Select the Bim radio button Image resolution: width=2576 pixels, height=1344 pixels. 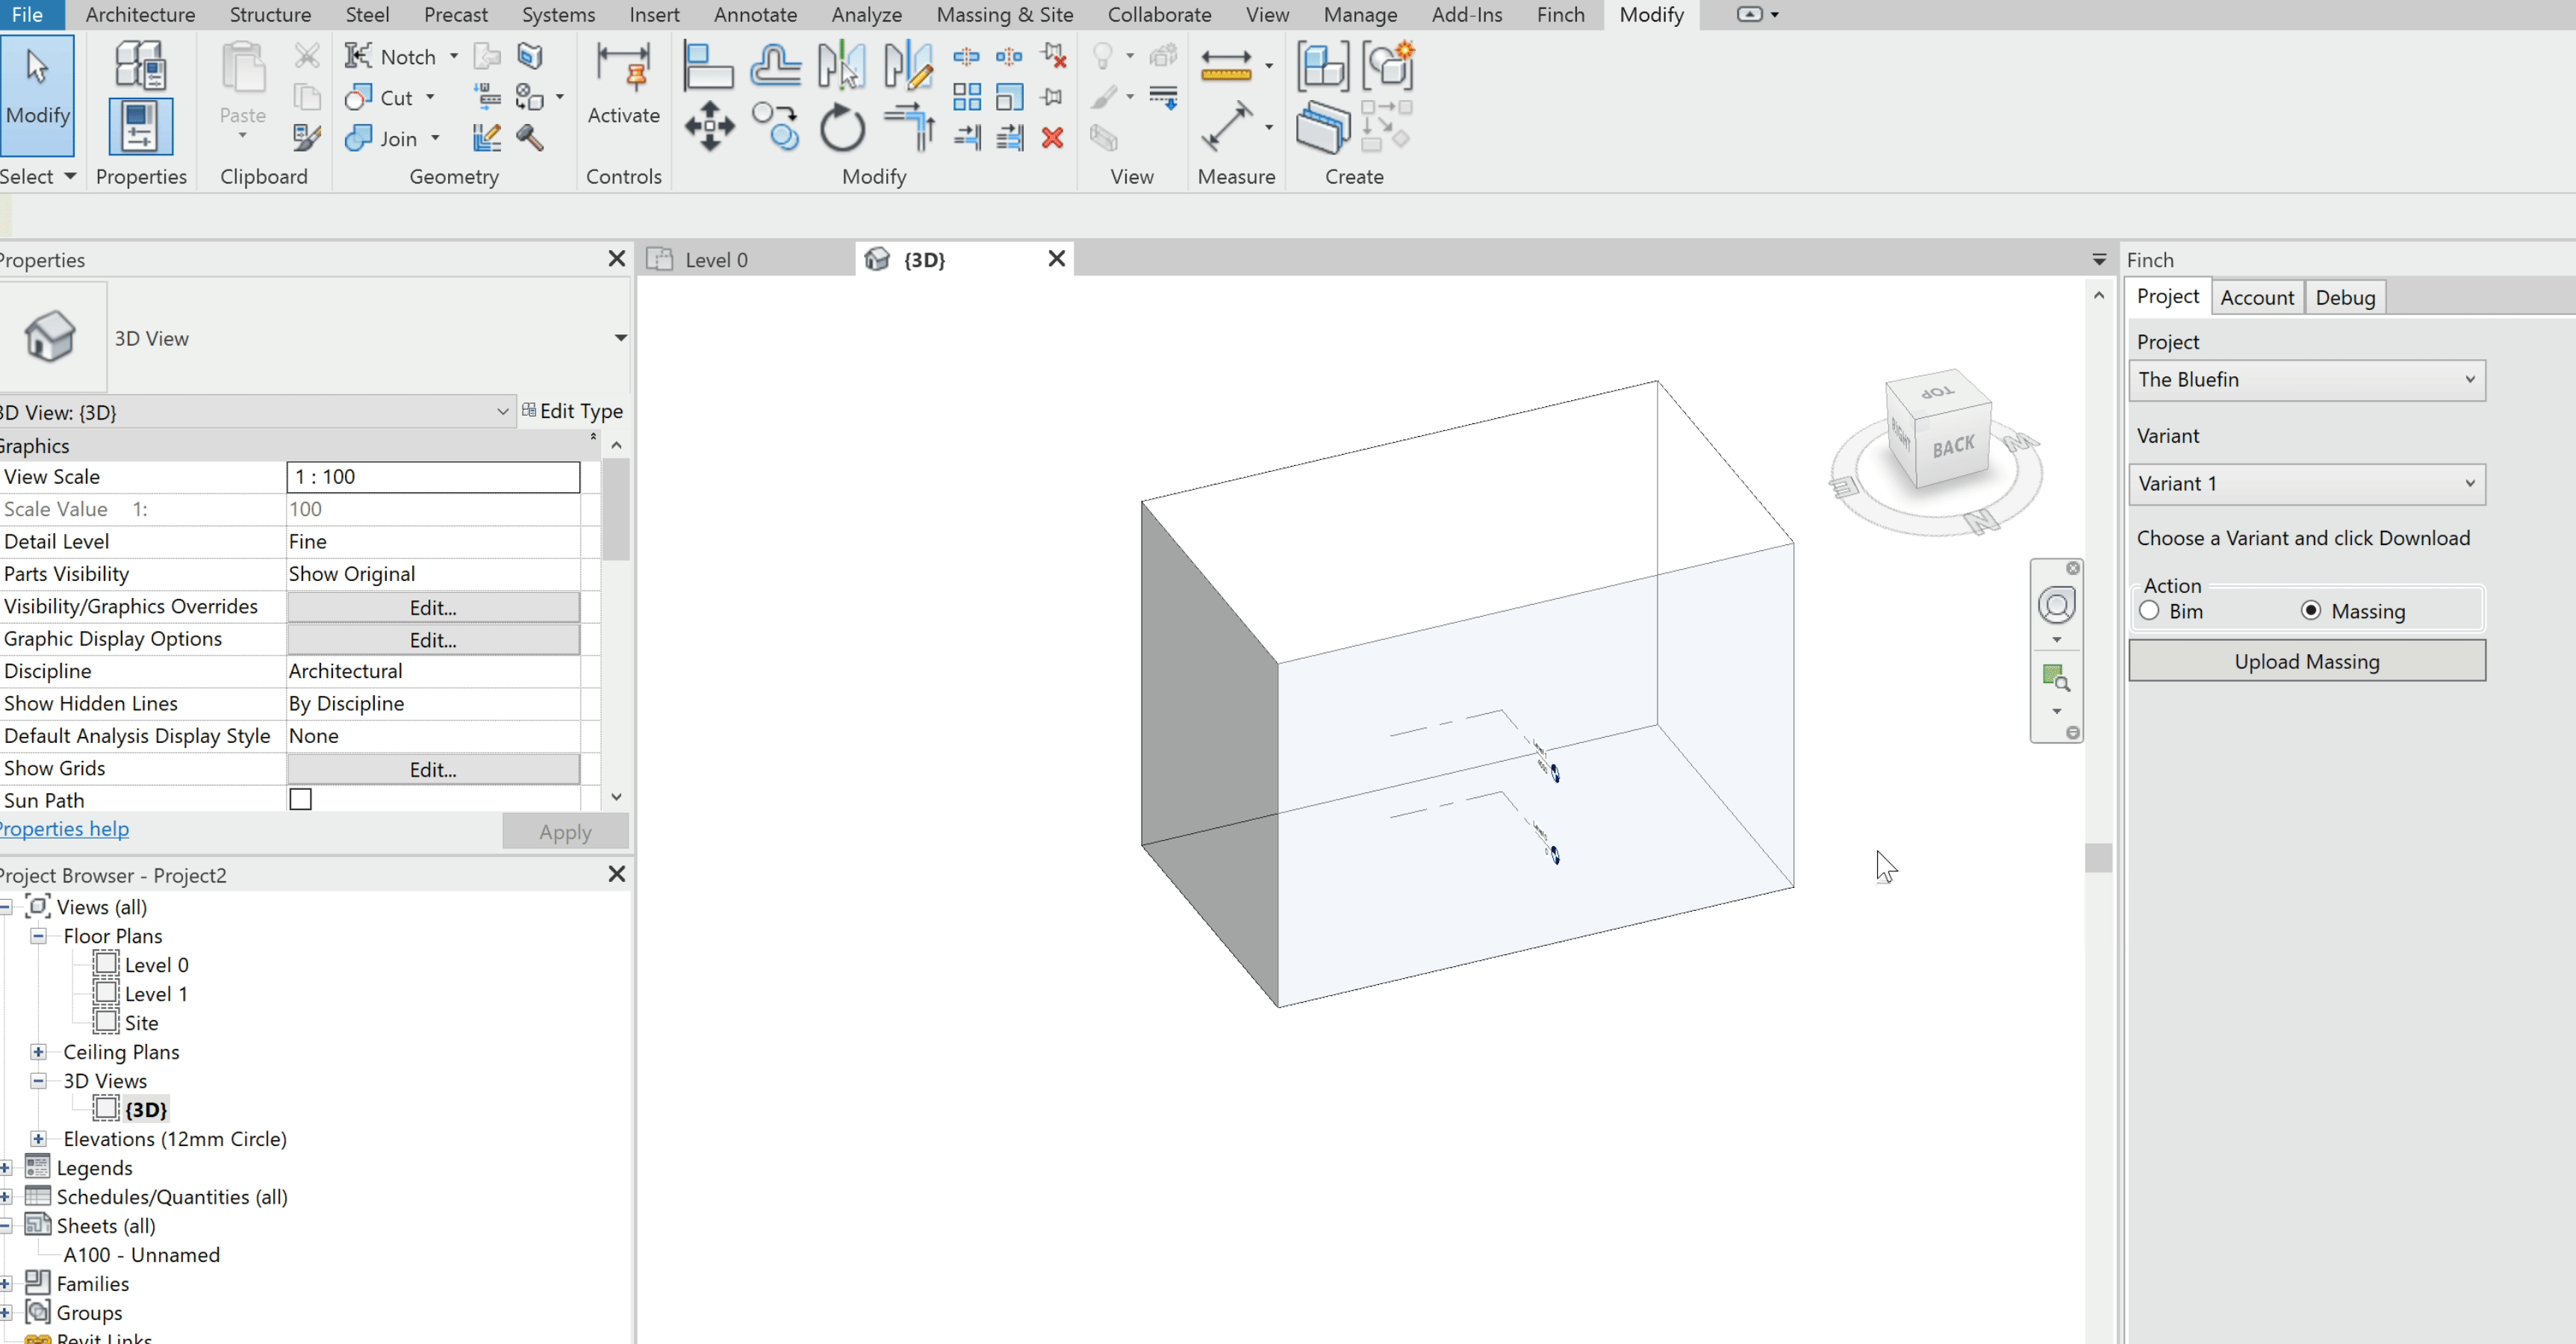[2149, 610]
